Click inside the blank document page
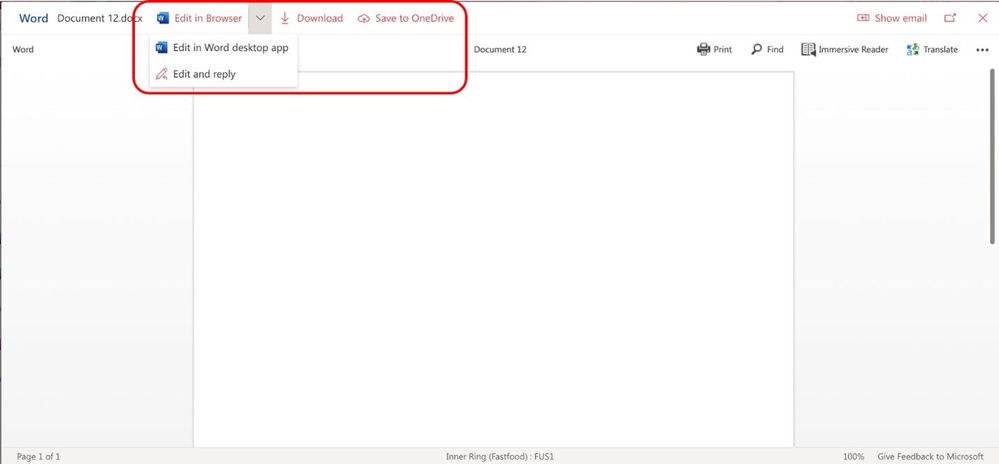999x464 pixels. click(x=494, y=259)
